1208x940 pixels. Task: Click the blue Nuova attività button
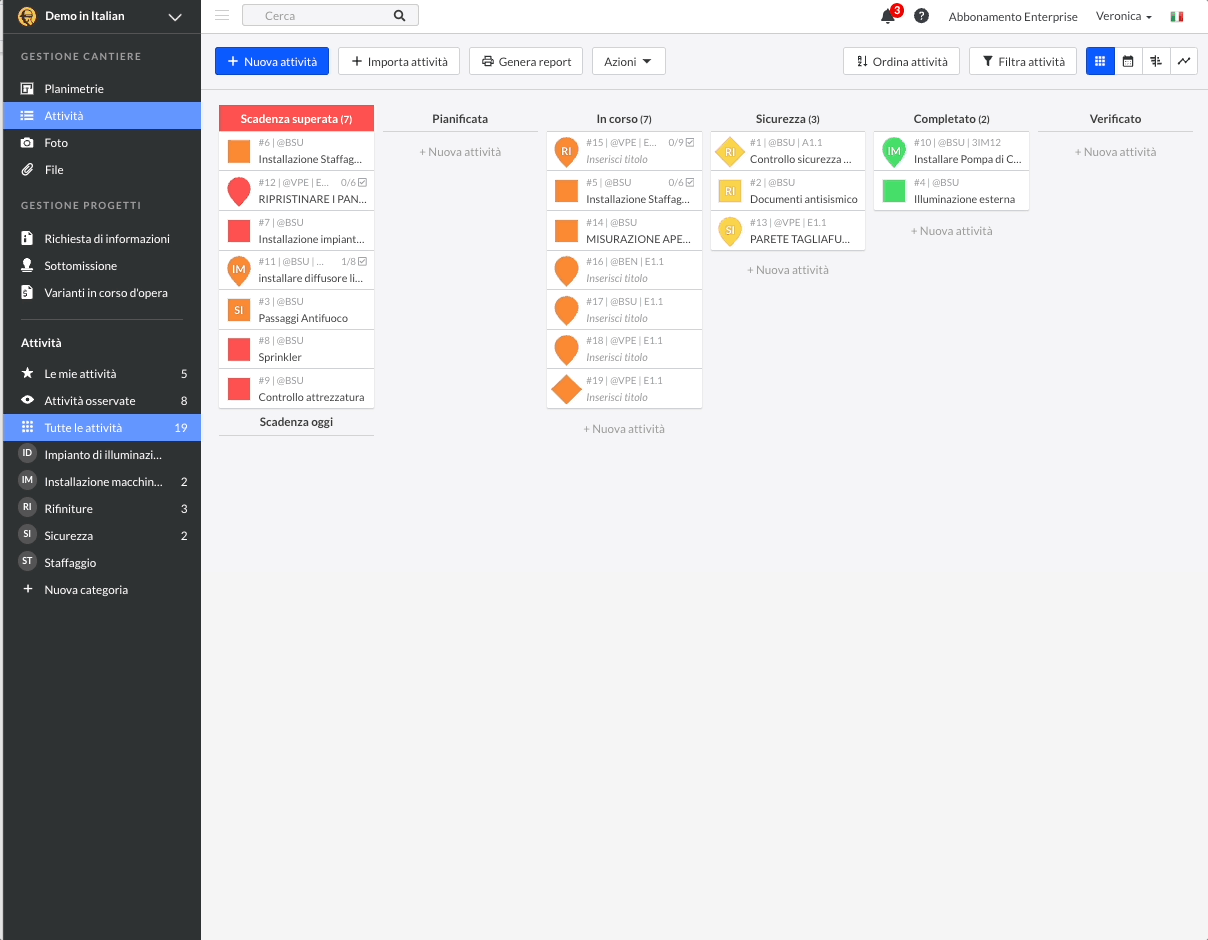[x=271, y=61]
